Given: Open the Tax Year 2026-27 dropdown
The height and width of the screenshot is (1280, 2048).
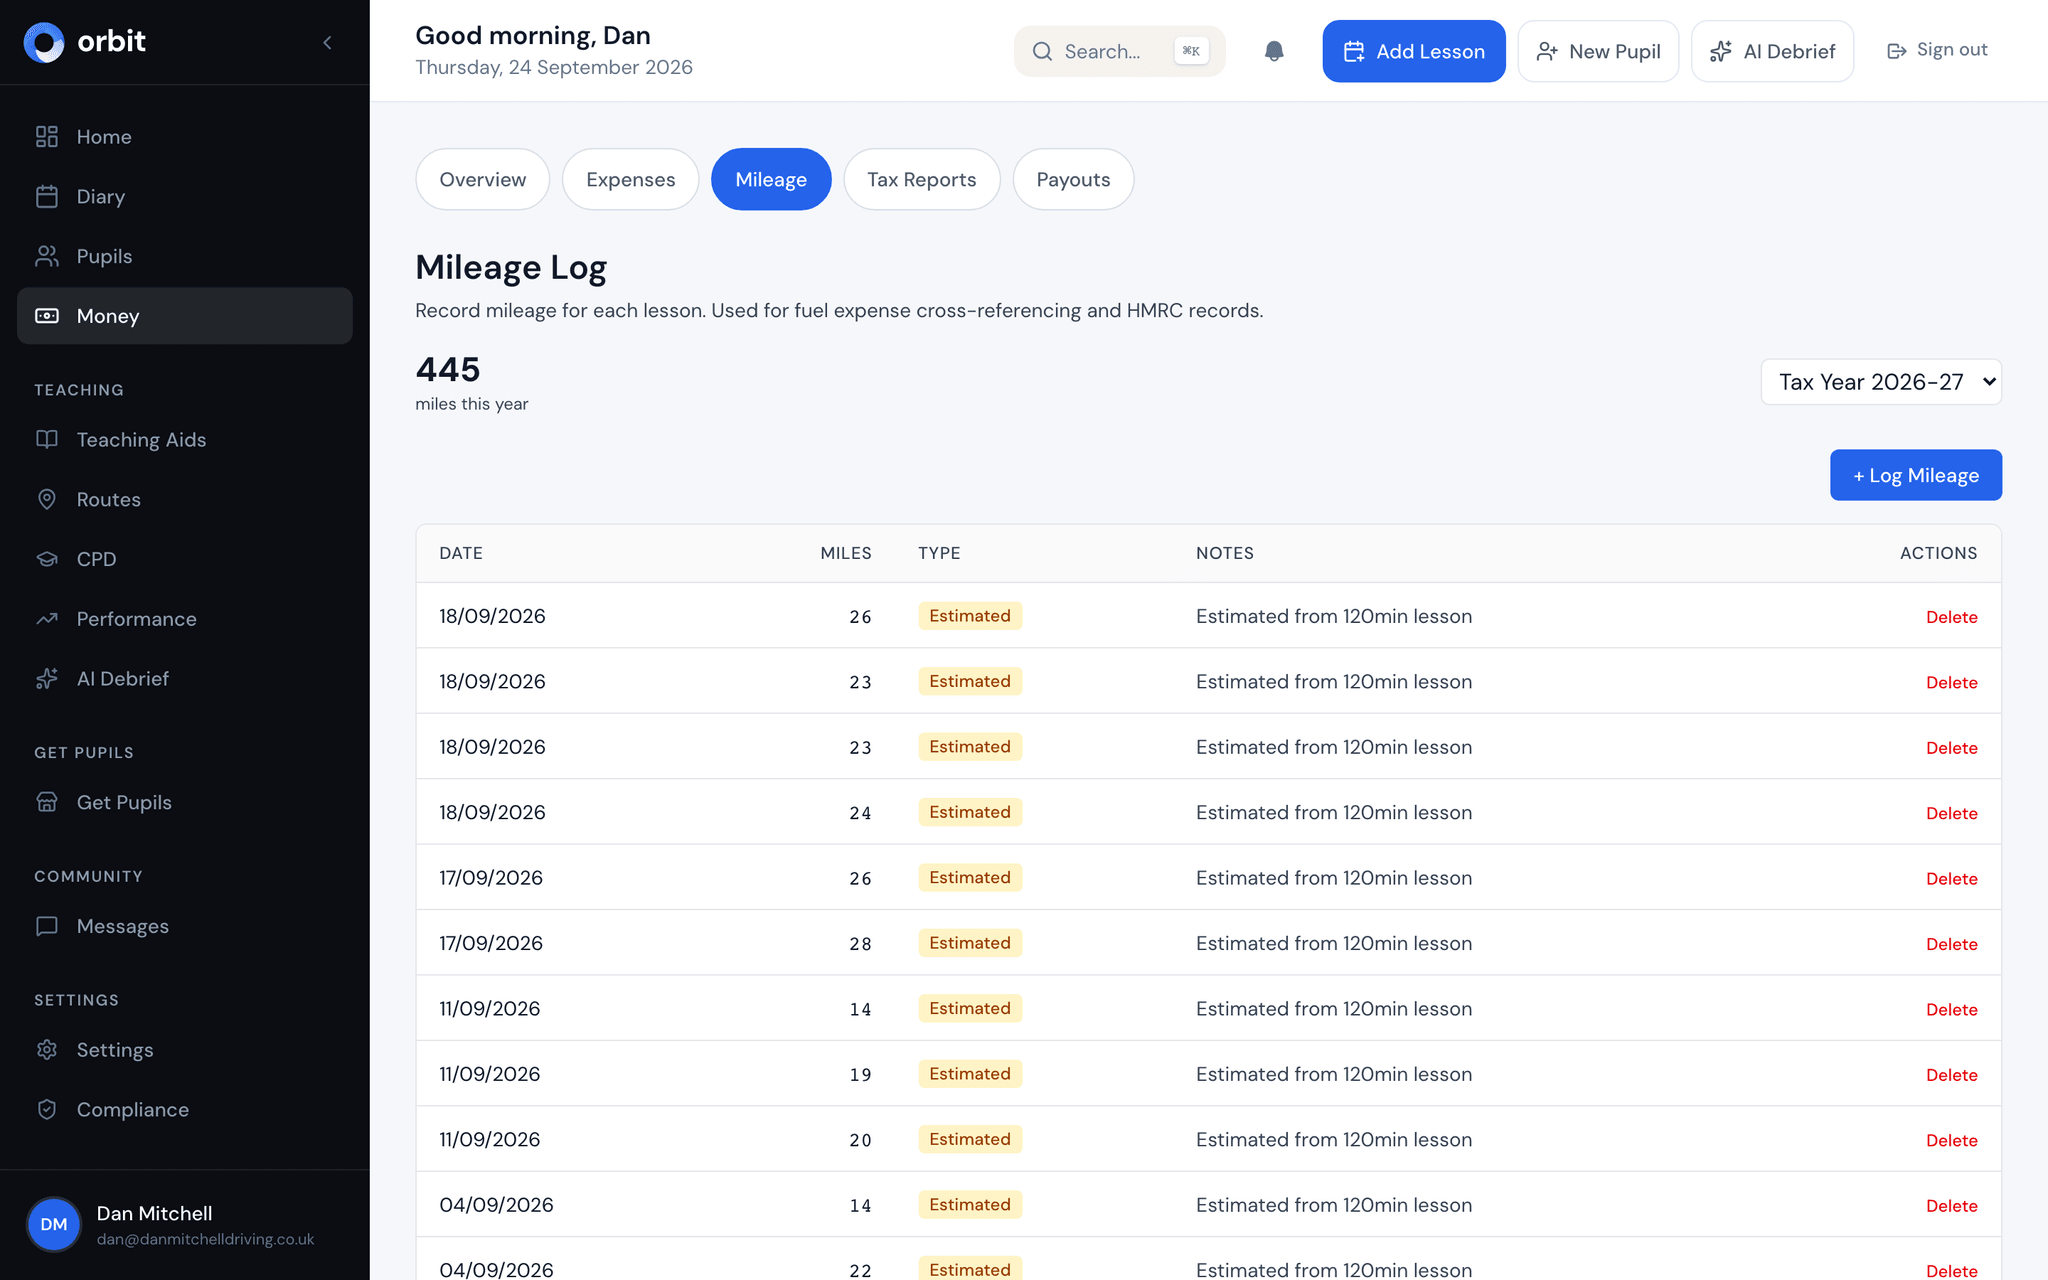Looking at the screenshot, I should click(1881, 382).
